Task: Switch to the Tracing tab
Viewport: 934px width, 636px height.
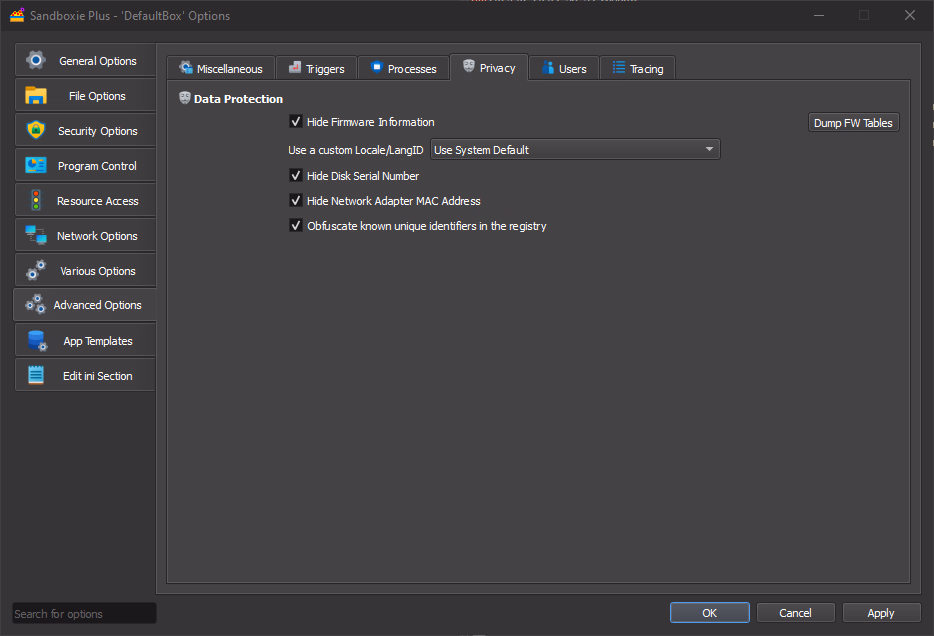Action: tap(637, 69)
